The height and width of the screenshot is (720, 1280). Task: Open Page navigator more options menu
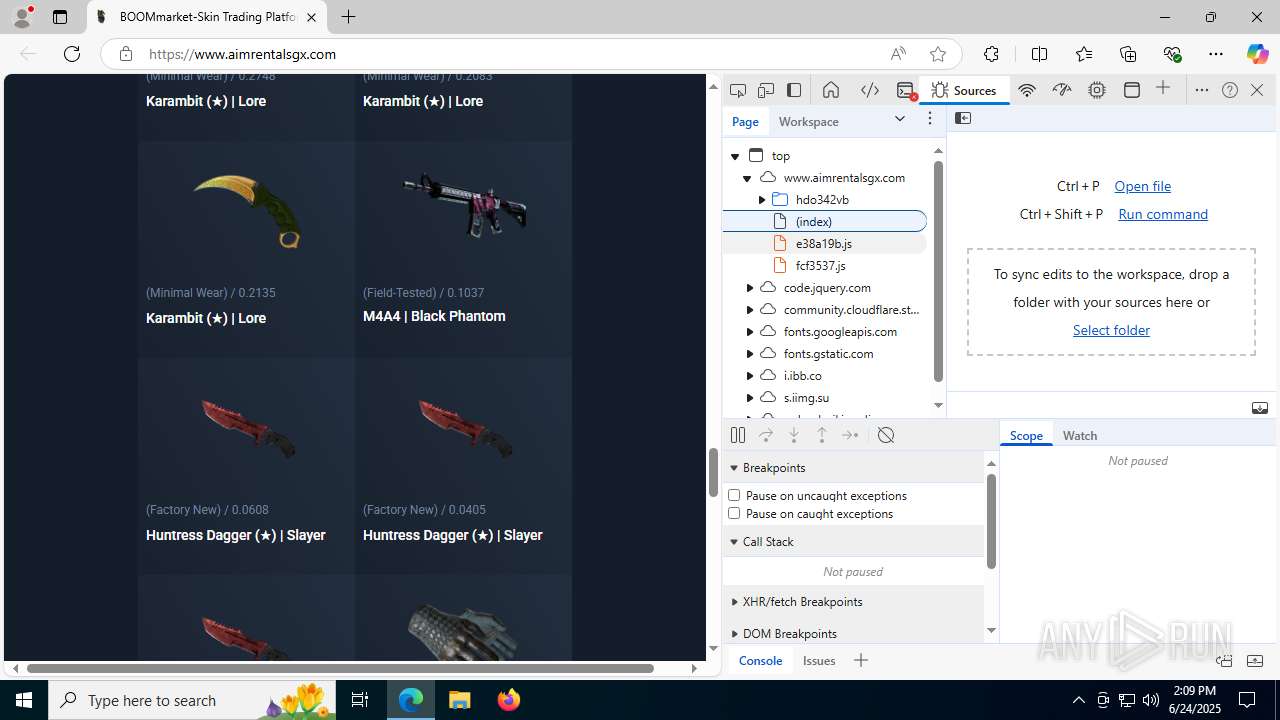coord(930,119)
